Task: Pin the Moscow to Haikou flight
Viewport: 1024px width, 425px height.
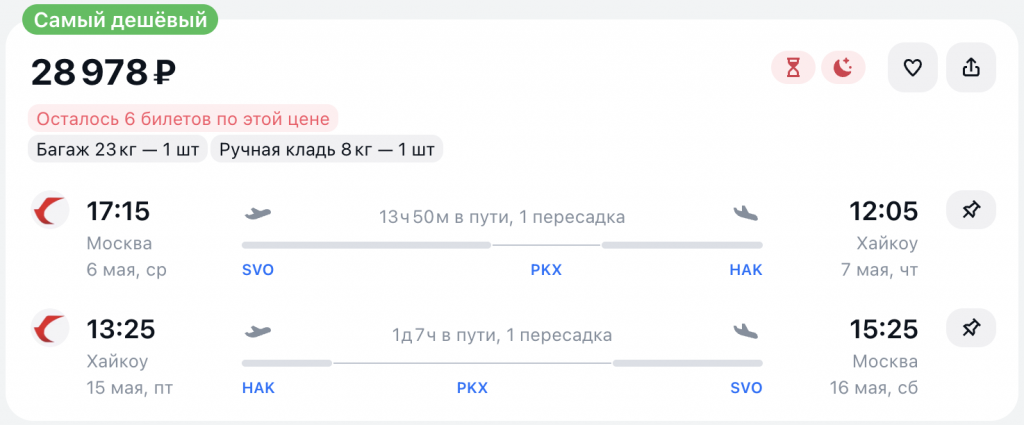Action: point(970,211)
